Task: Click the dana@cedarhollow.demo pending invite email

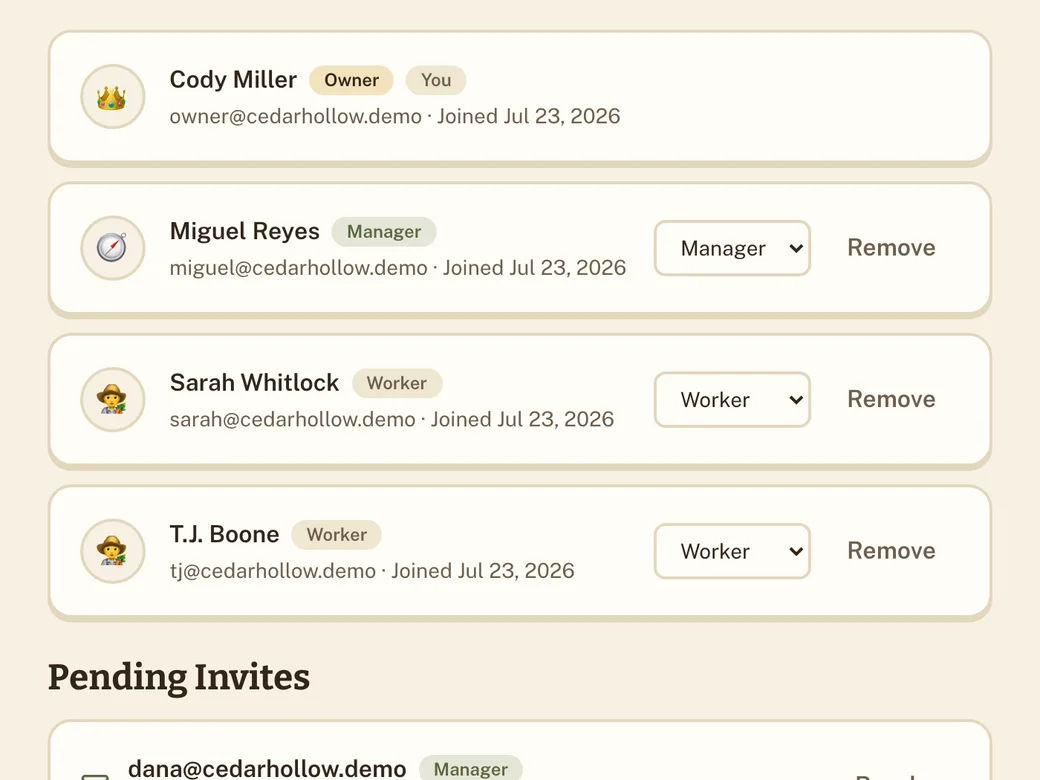Action: click(x=267, y=768)
